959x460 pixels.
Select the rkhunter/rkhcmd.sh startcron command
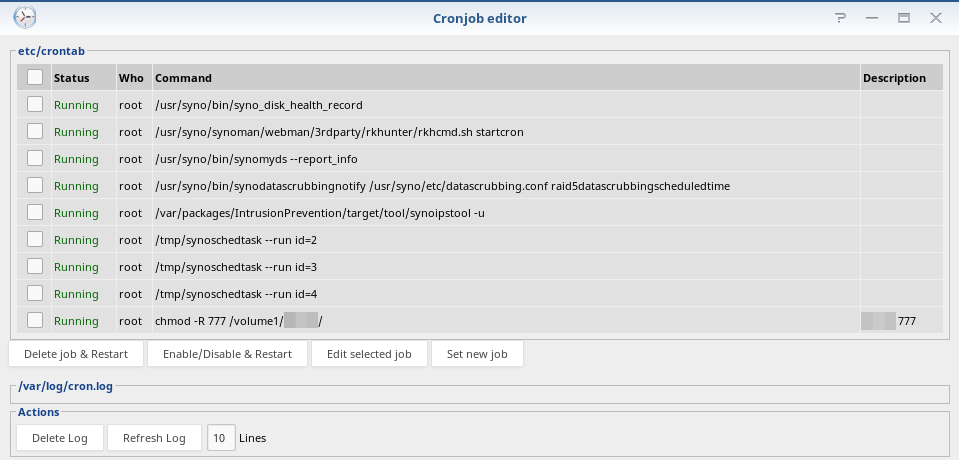click(339, 132)
